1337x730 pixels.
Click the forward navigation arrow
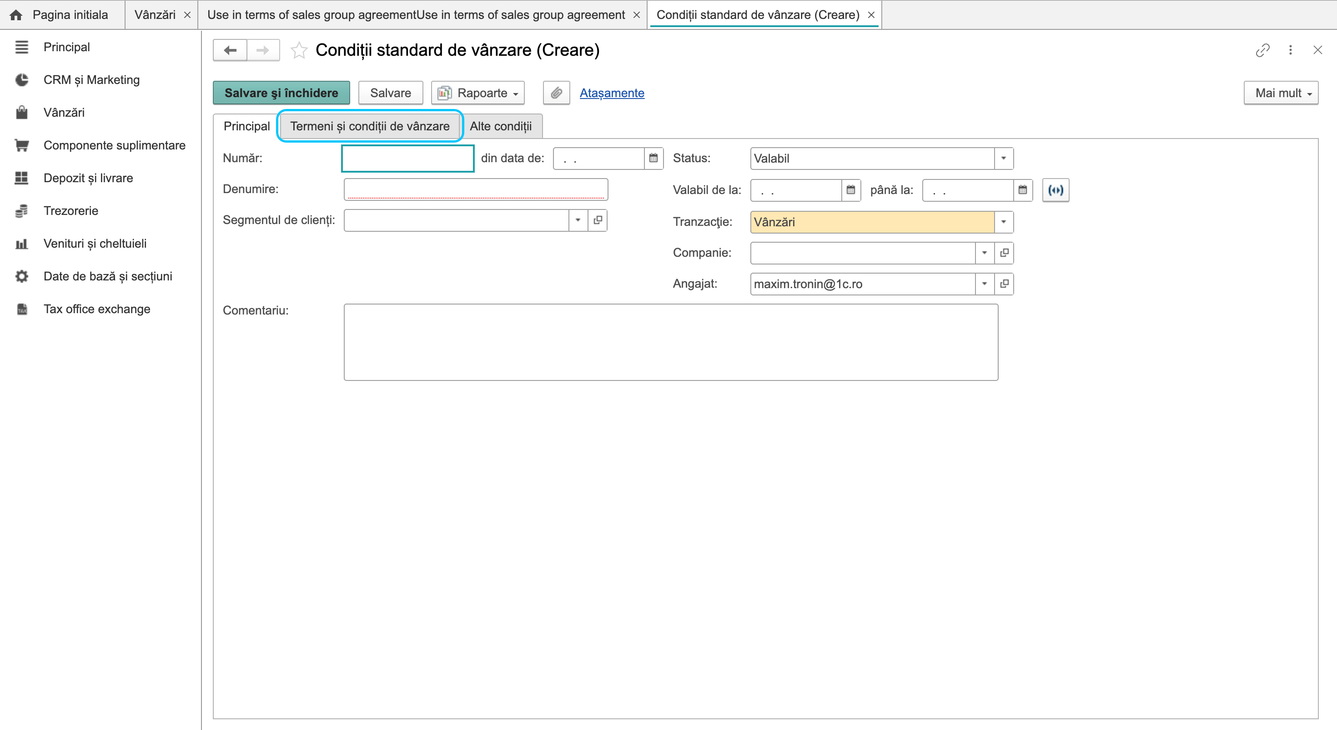point(263,50)
